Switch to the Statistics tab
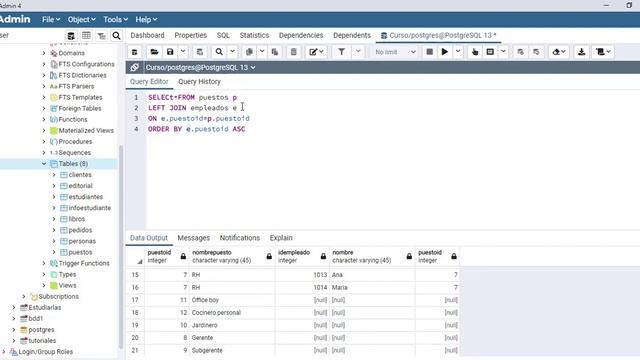Viewport: 640px width, 360px height. [x=254, y=35]
